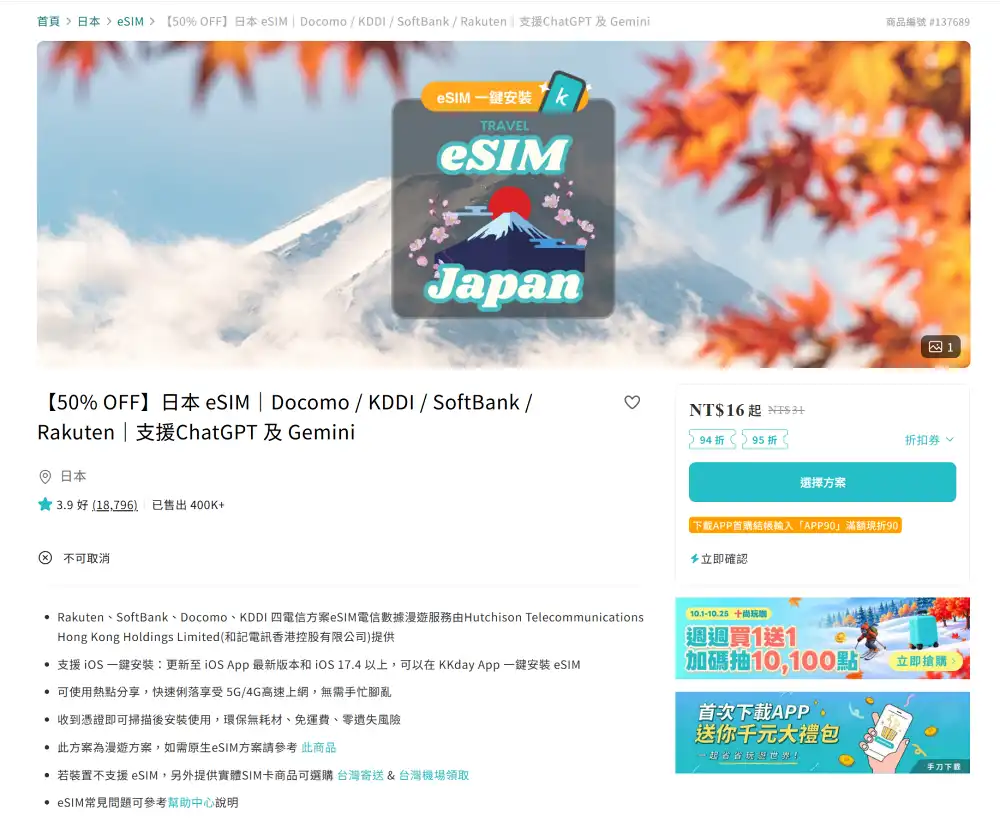Open the 18,796 reviews link
Viewport: 1000px width, 834px height.
pos(115,505)
